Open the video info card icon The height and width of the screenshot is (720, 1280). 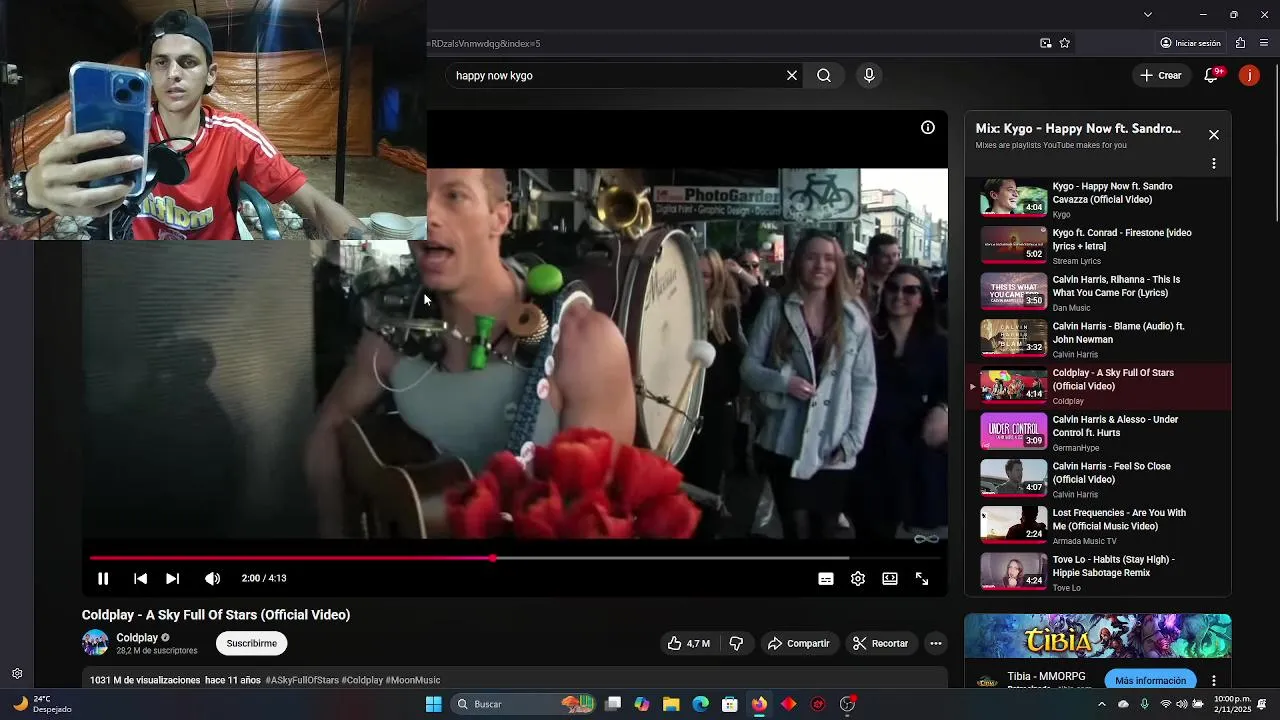pyautogui.click(x=928, y=127)
